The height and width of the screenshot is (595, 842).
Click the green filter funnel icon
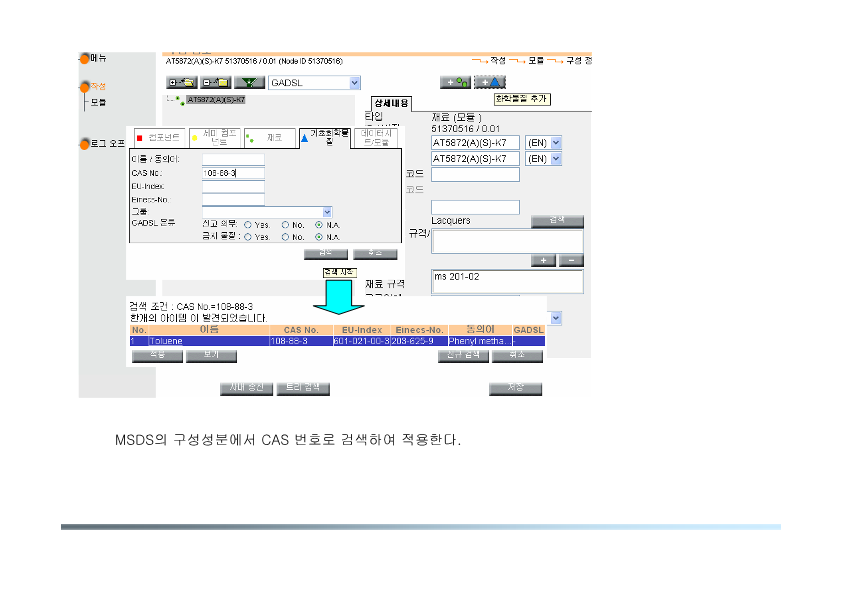point(249,83)
